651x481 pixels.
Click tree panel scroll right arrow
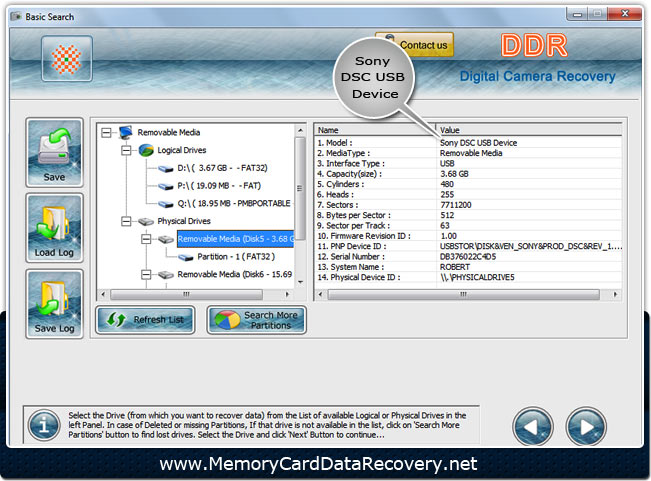click(x=287, y=294)
